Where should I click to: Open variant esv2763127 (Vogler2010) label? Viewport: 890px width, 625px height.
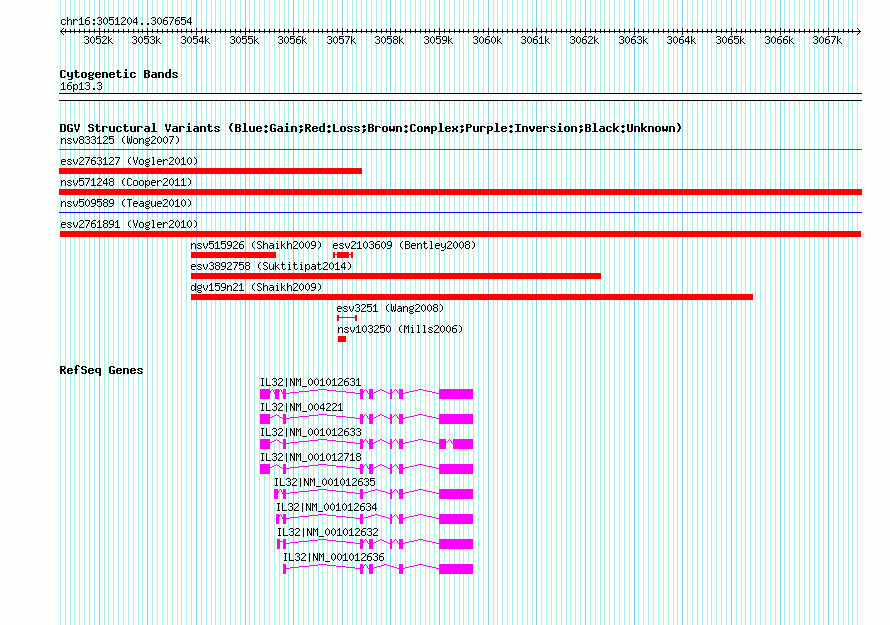point(129,161)
